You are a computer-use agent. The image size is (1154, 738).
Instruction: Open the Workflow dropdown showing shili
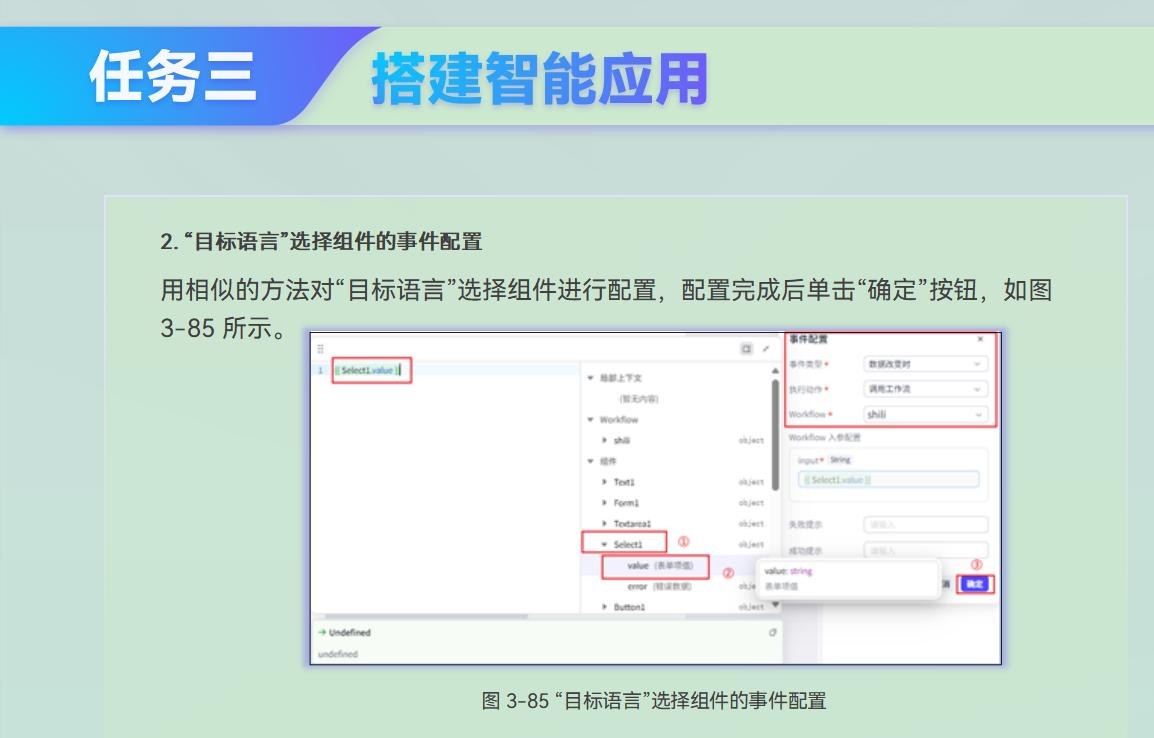pyautogui.click(x=925, y=415)
